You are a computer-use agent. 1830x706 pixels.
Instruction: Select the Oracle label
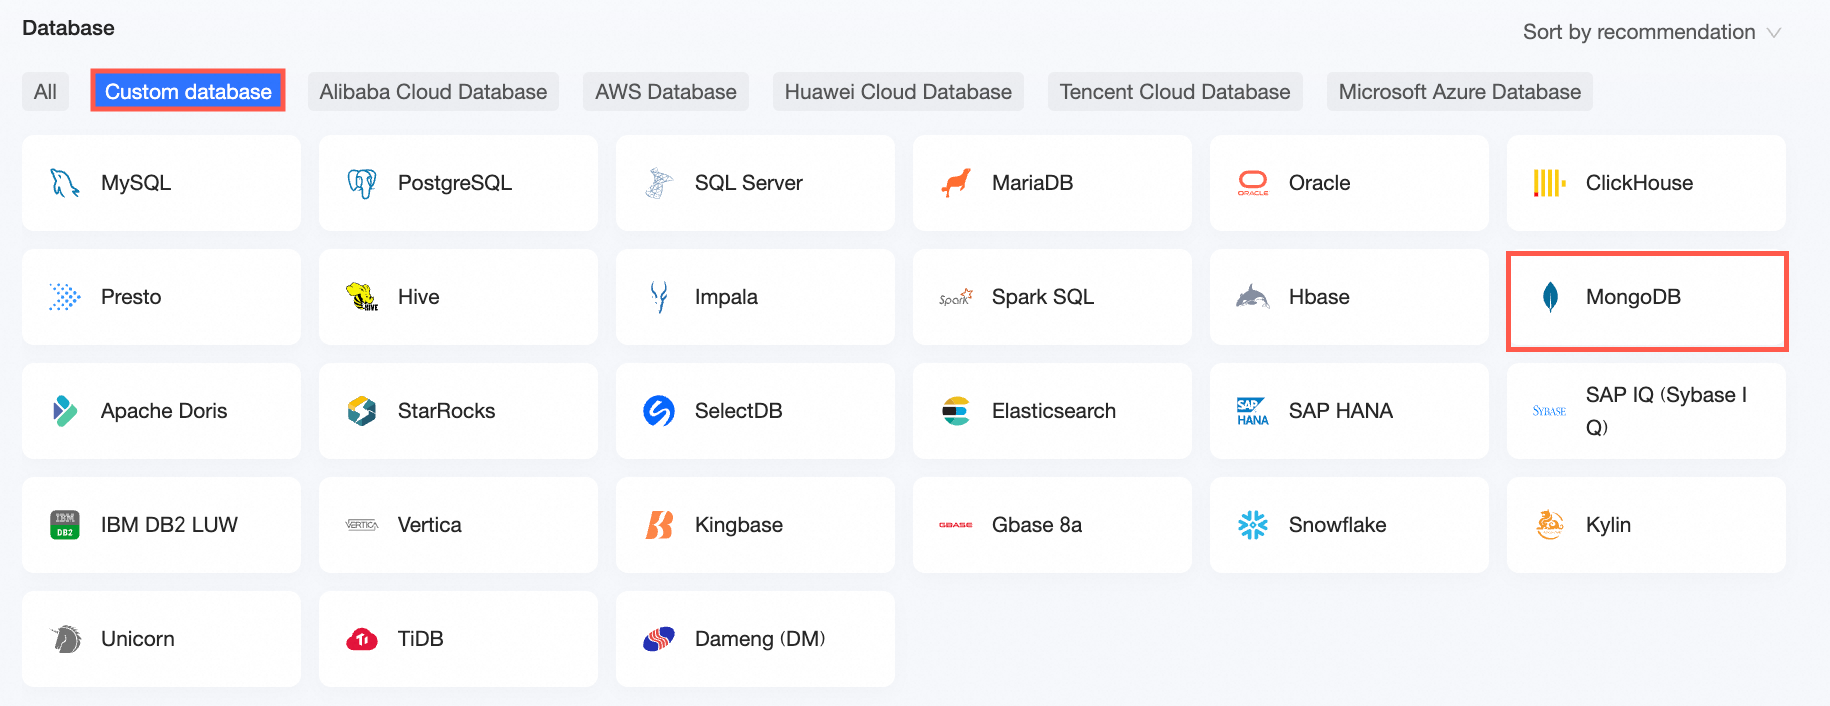1320,183
